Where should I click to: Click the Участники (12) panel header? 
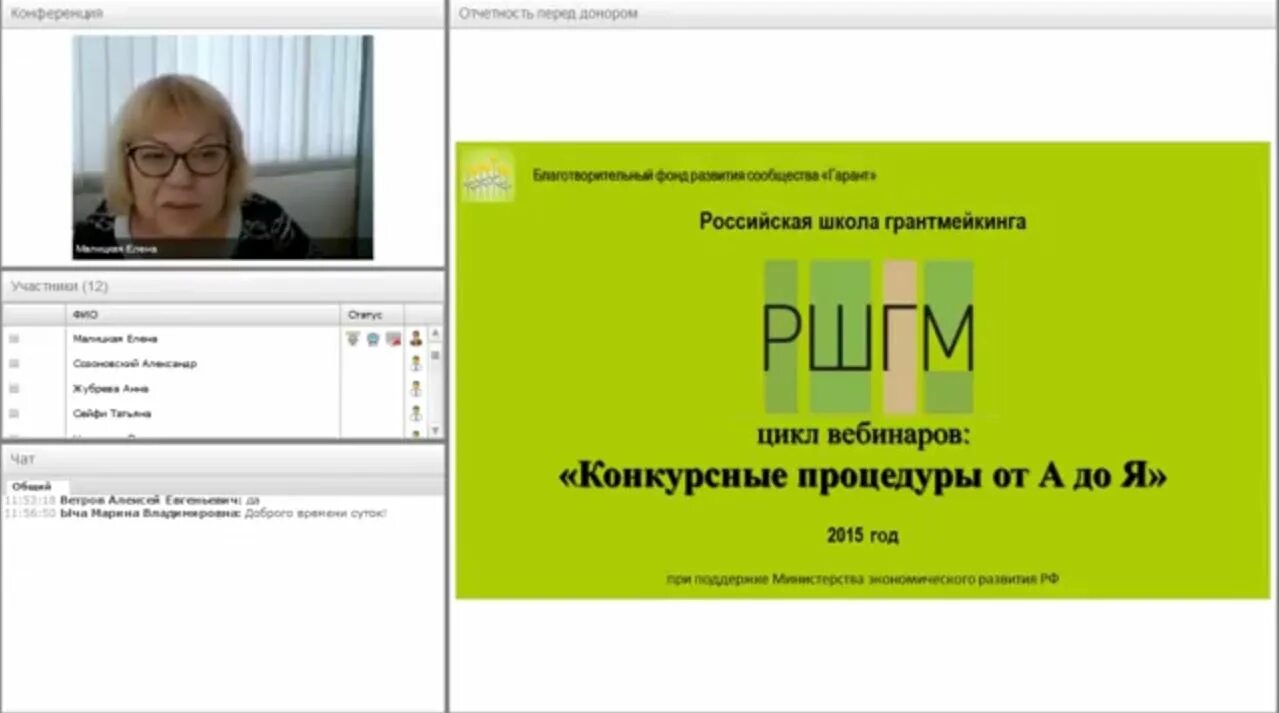click(222, 286)
